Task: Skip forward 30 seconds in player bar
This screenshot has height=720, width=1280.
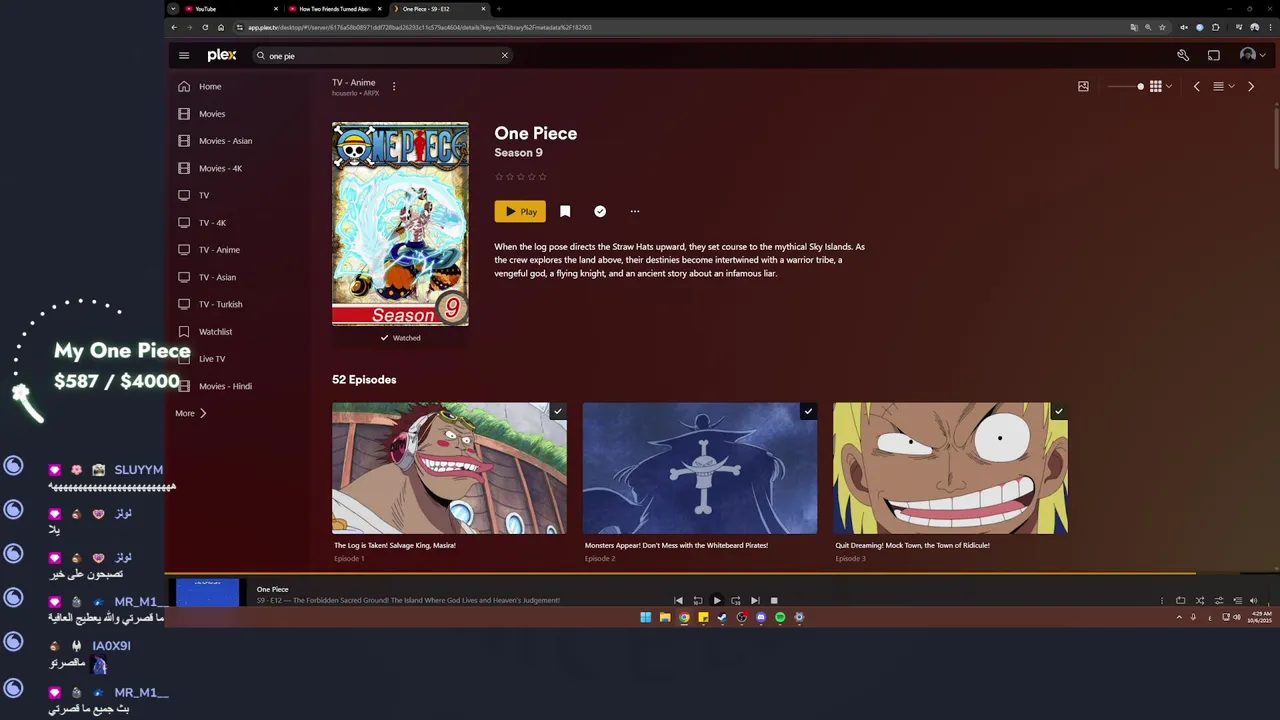Action: point(736,601)
